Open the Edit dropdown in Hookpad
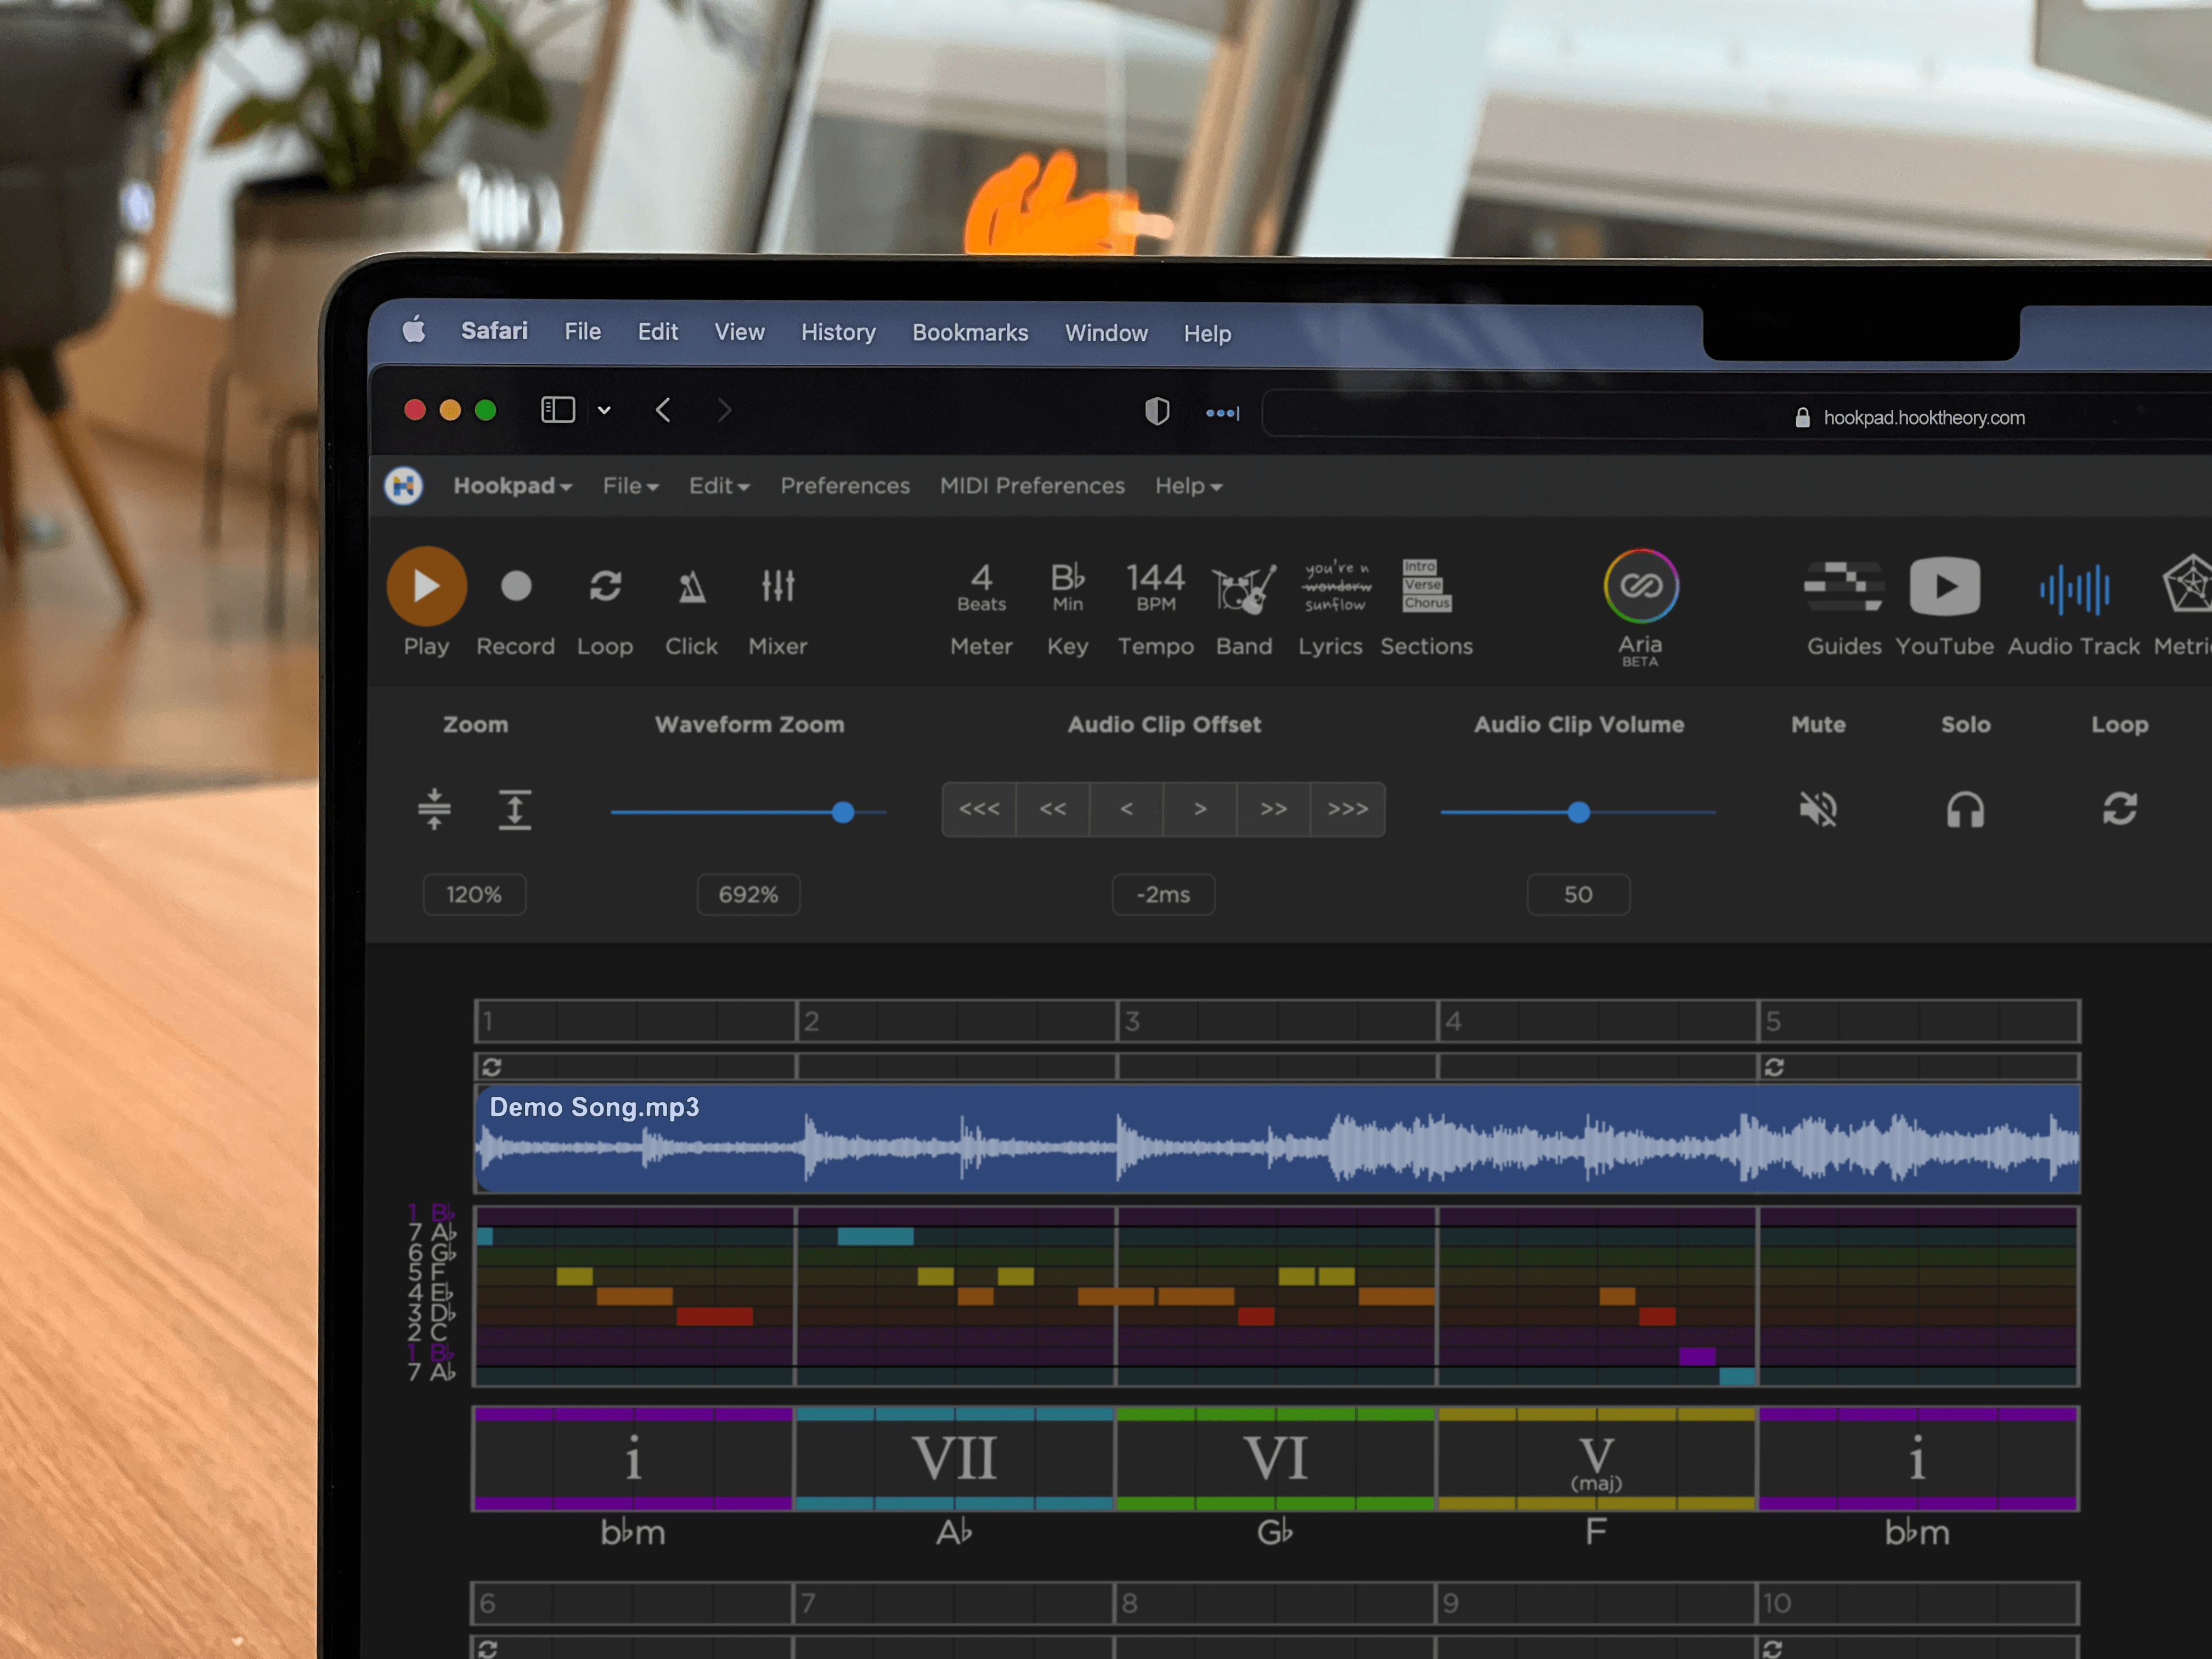The image size is (2212, 1659). (x=717, y=487)
